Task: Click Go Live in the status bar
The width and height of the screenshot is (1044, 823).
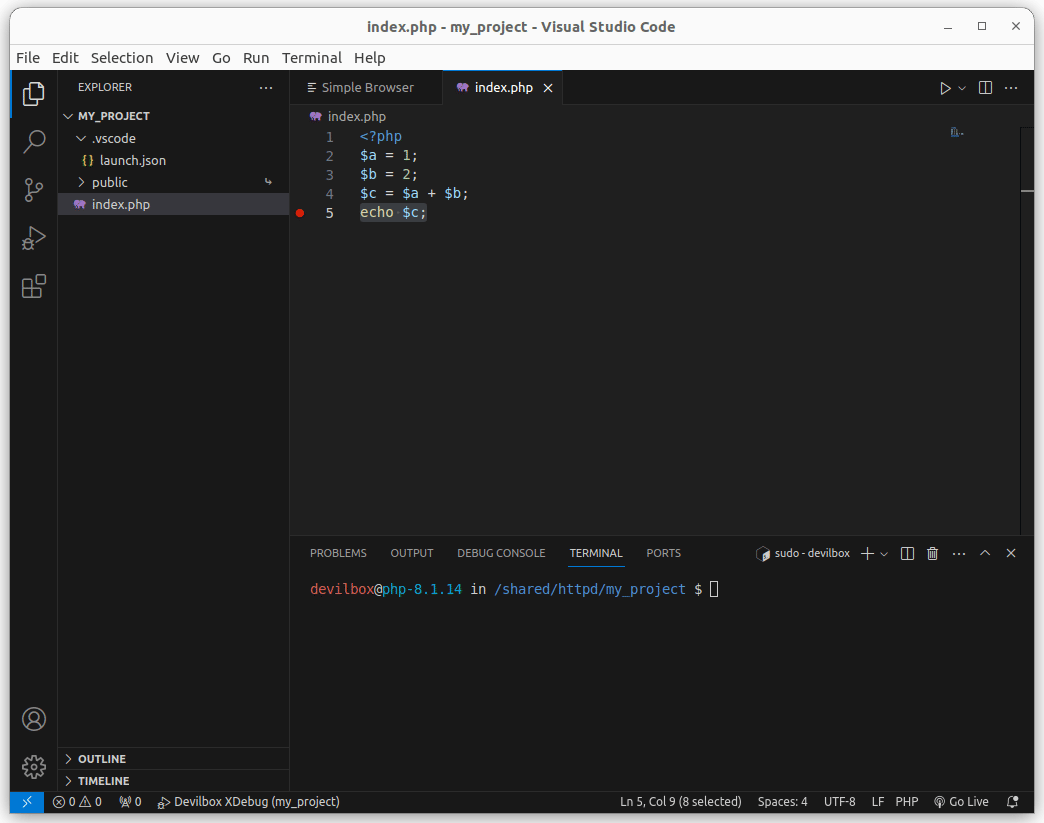Action: pos(961,802)
